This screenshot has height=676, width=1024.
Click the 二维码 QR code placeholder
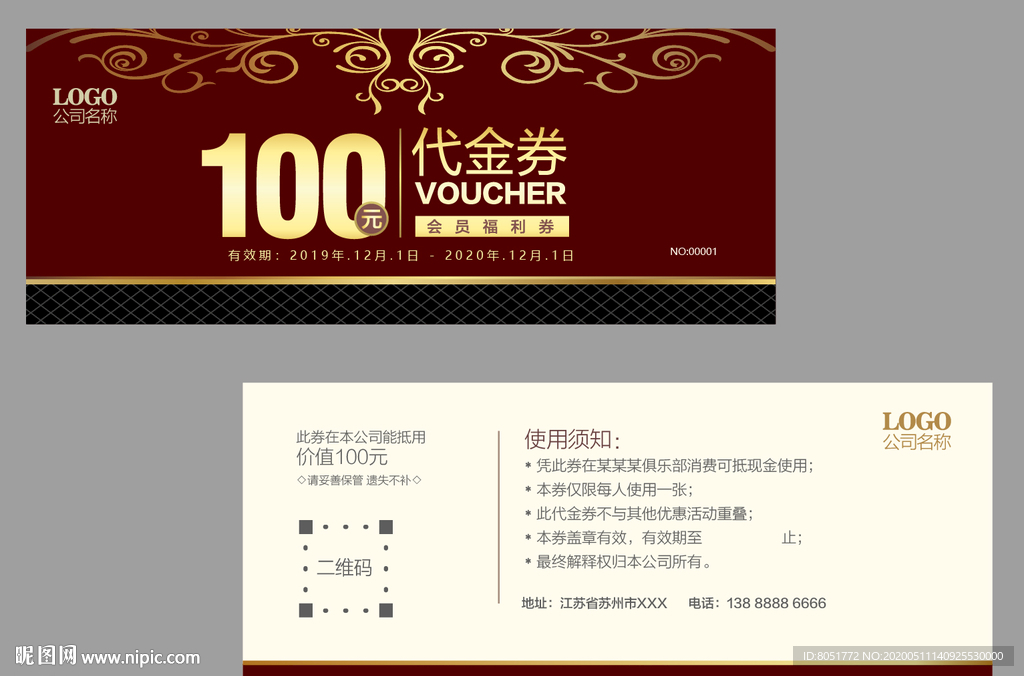(x=345, y=568)
